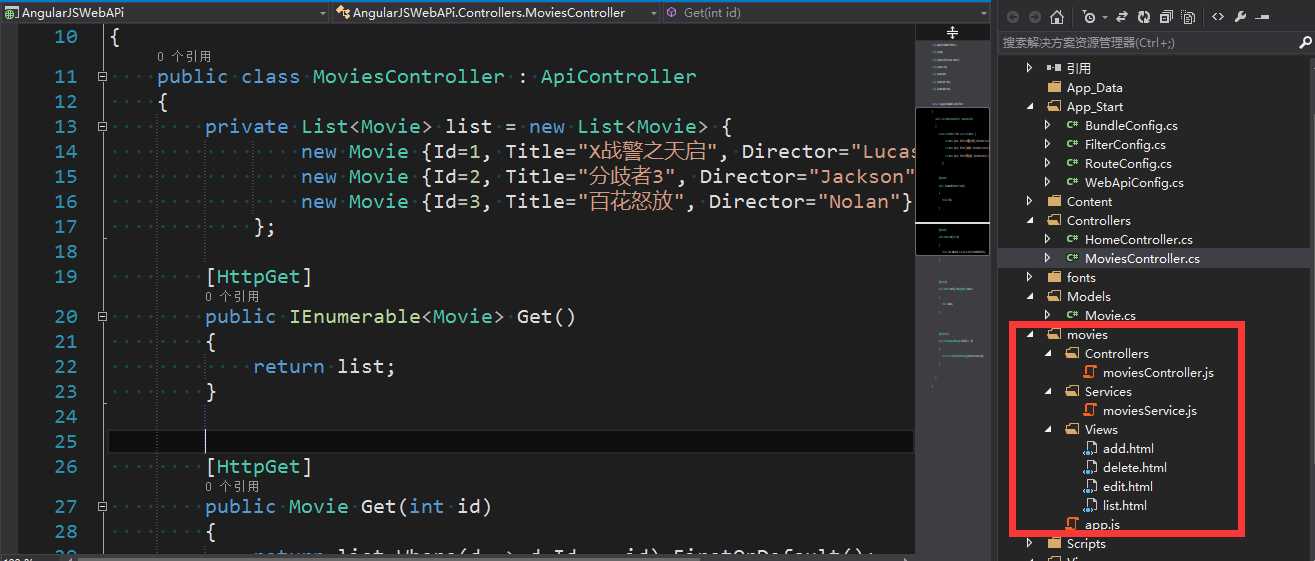Collapse the movies Views subfolder arrow
Image resolution: width=1315 pixels, height=561 pixels.
click(1048, 429)
